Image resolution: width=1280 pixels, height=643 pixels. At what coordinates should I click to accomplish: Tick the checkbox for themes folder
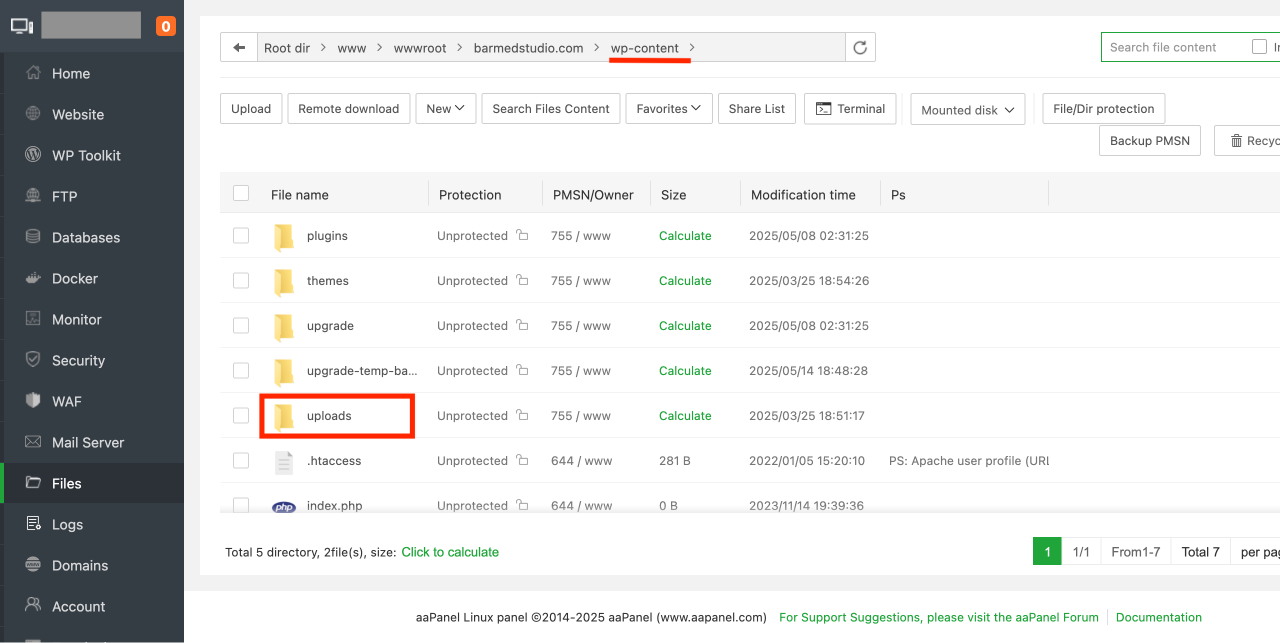(x=241, y=281)
